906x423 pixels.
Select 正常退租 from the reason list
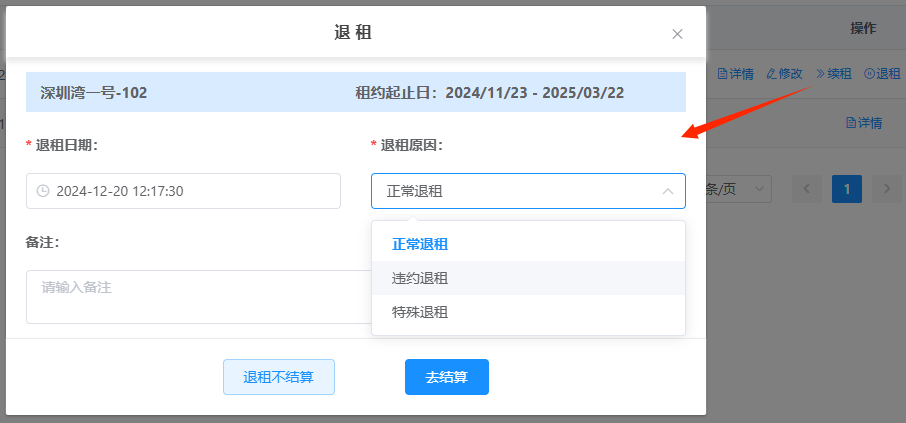click(x=420, y=244)
